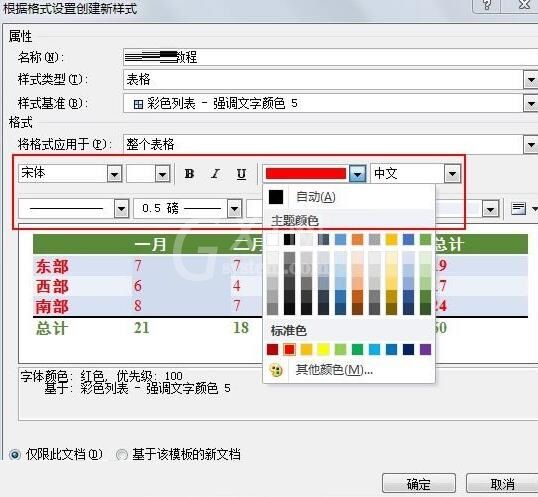Pick the black theme color swatch in top row

(289, 239)
